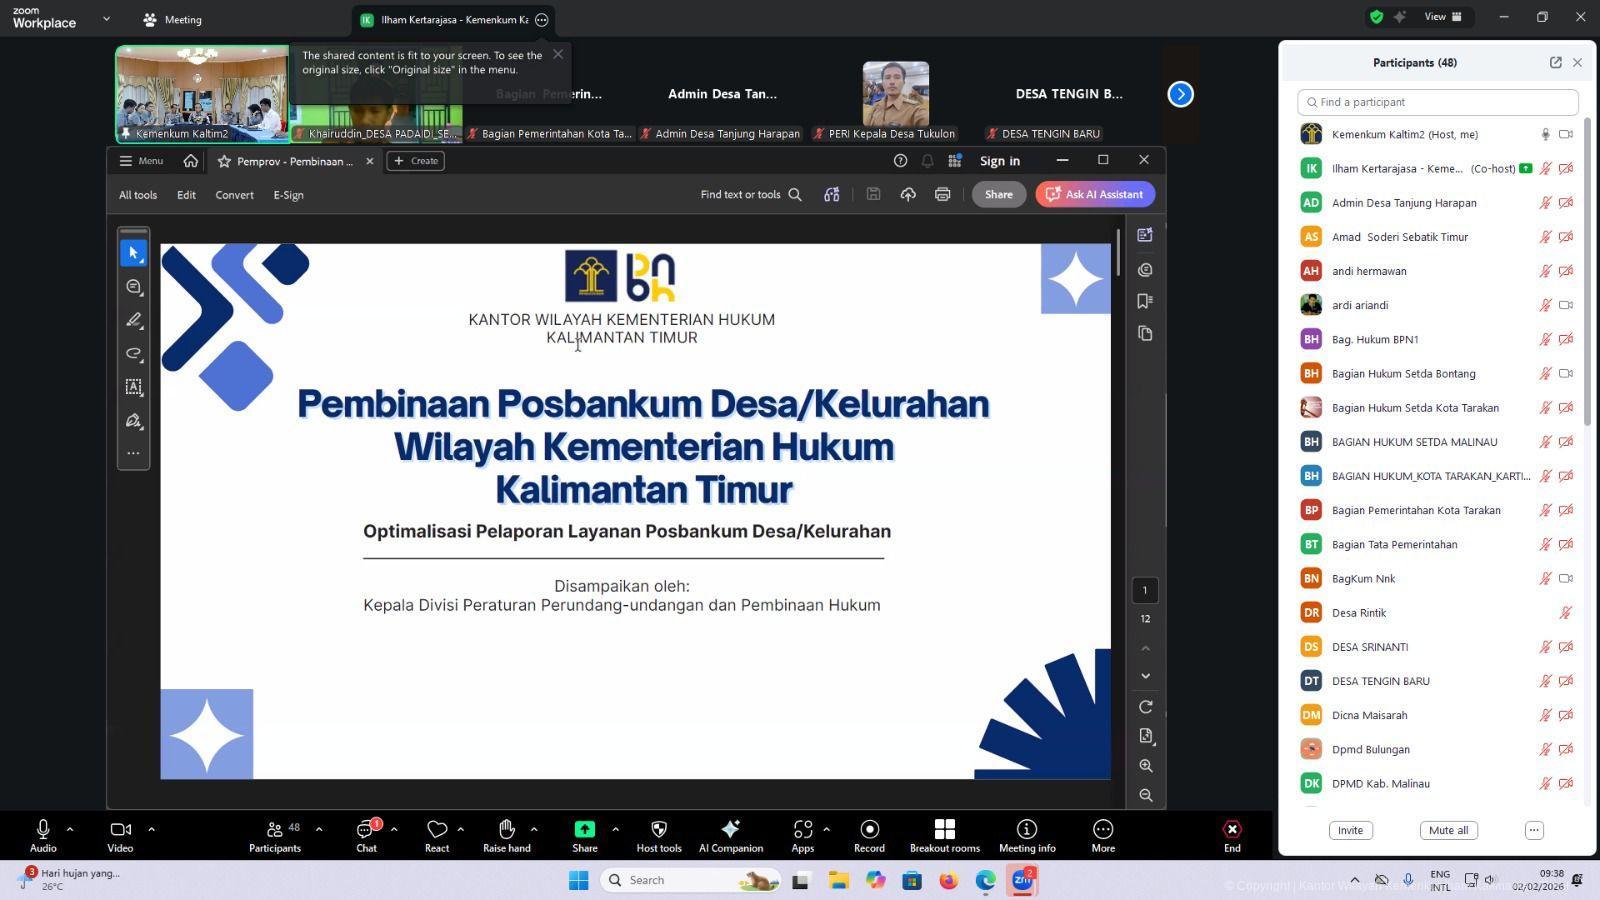Click the Raise hand icon
The width and height of the screenshot is (1600, 900).
tap(507, 830)
